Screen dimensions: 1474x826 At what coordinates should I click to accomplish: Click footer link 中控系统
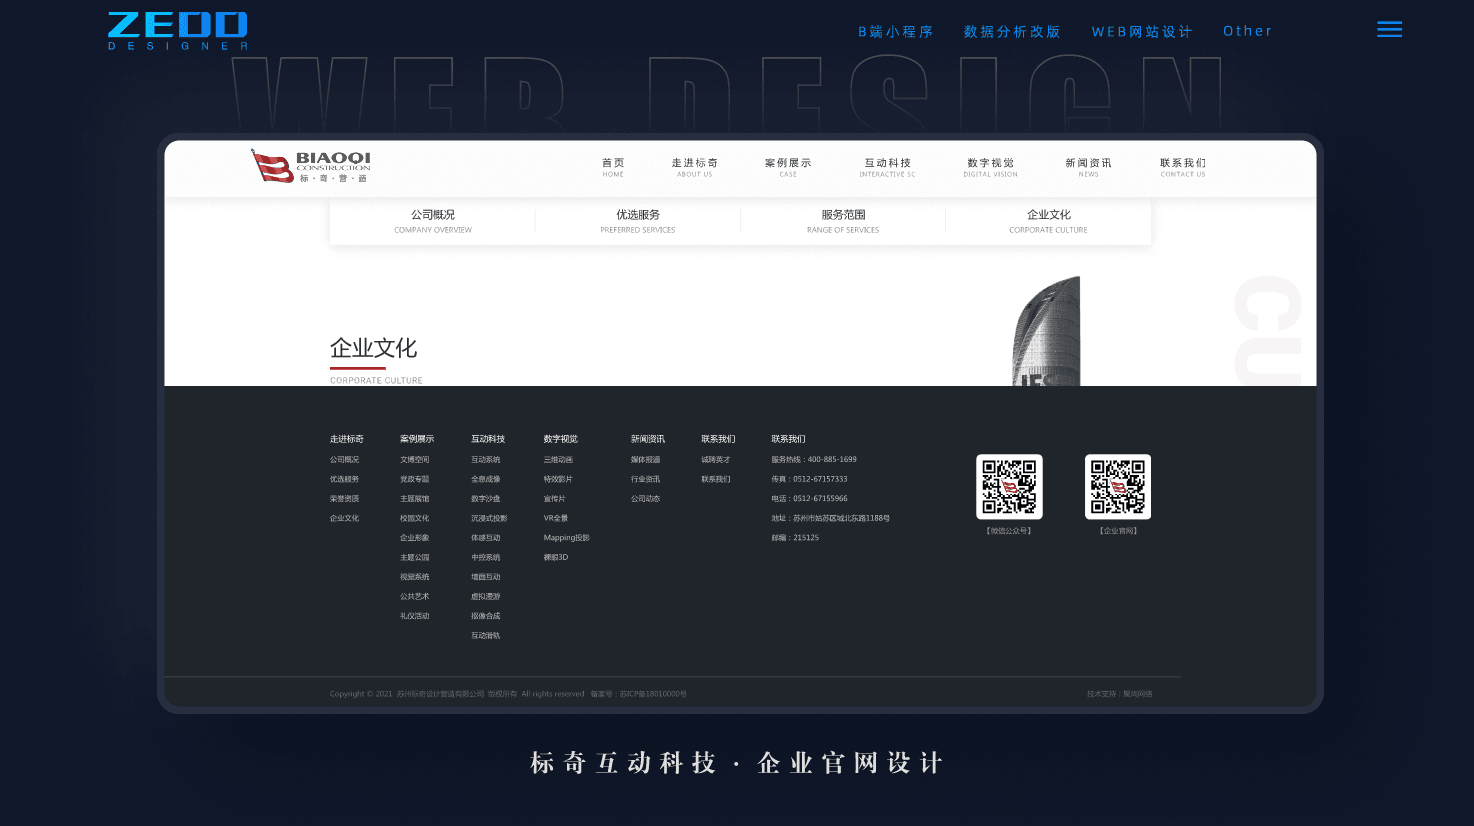click(x=485, y=557)
